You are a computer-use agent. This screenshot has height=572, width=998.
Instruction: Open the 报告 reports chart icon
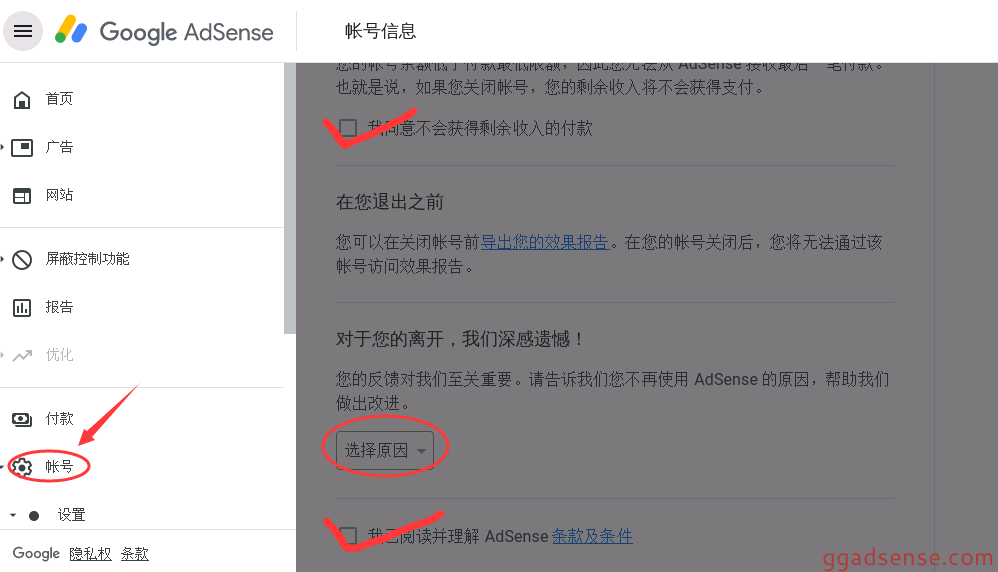pyautogui.click(x=22, y=307)
